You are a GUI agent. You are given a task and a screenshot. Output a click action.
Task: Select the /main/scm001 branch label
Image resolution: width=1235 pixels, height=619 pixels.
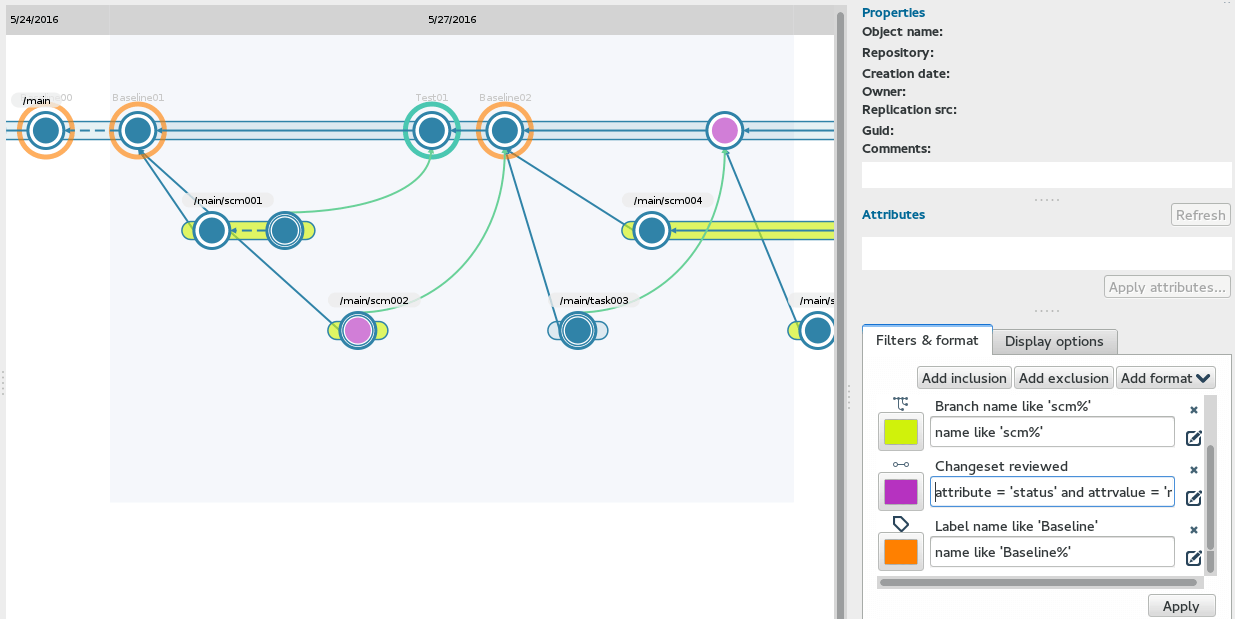click(x=228, y=200)
